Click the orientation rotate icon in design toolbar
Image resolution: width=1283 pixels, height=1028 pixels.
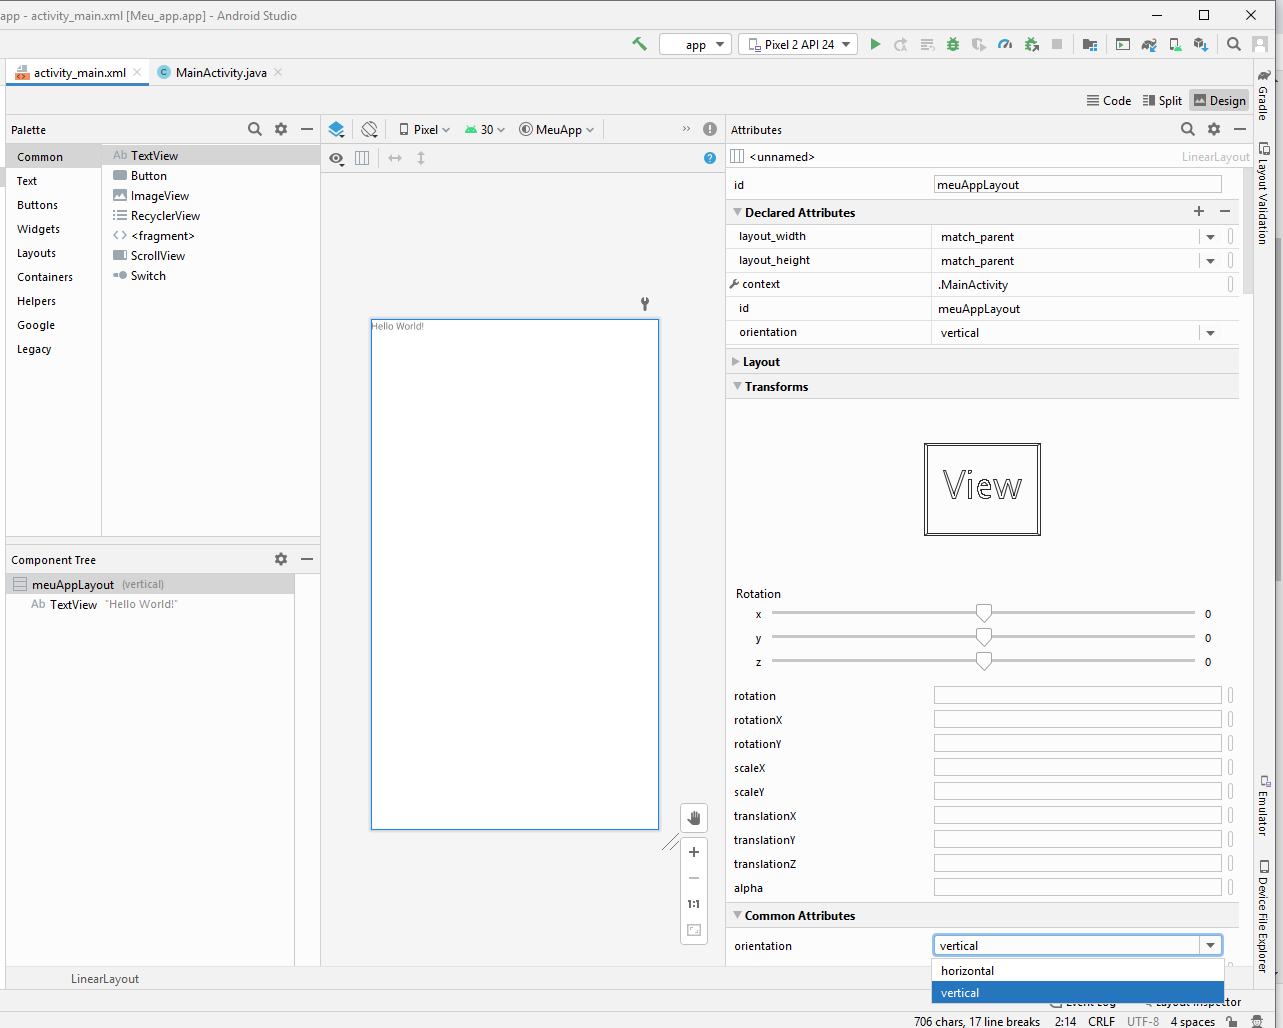[369, 129]
